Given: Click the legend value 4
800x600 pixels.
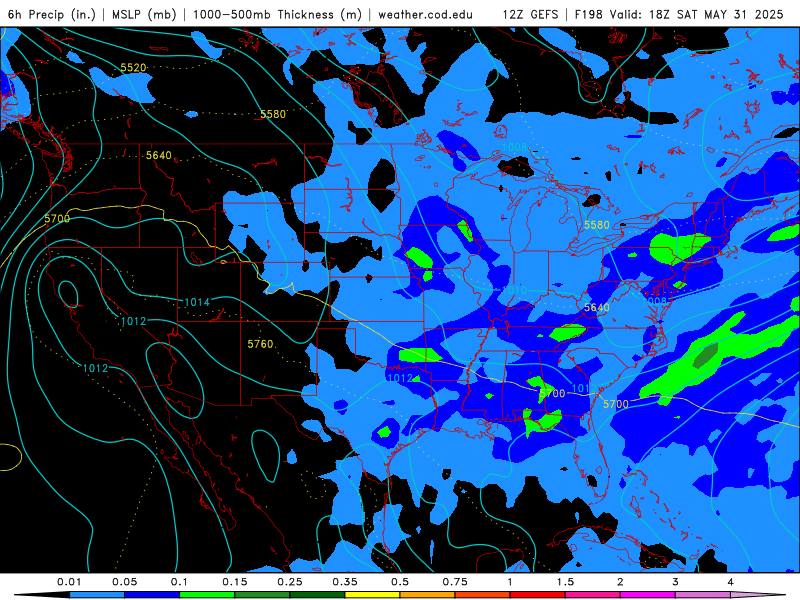Looking at the screenshot, I should click(731, 582).
